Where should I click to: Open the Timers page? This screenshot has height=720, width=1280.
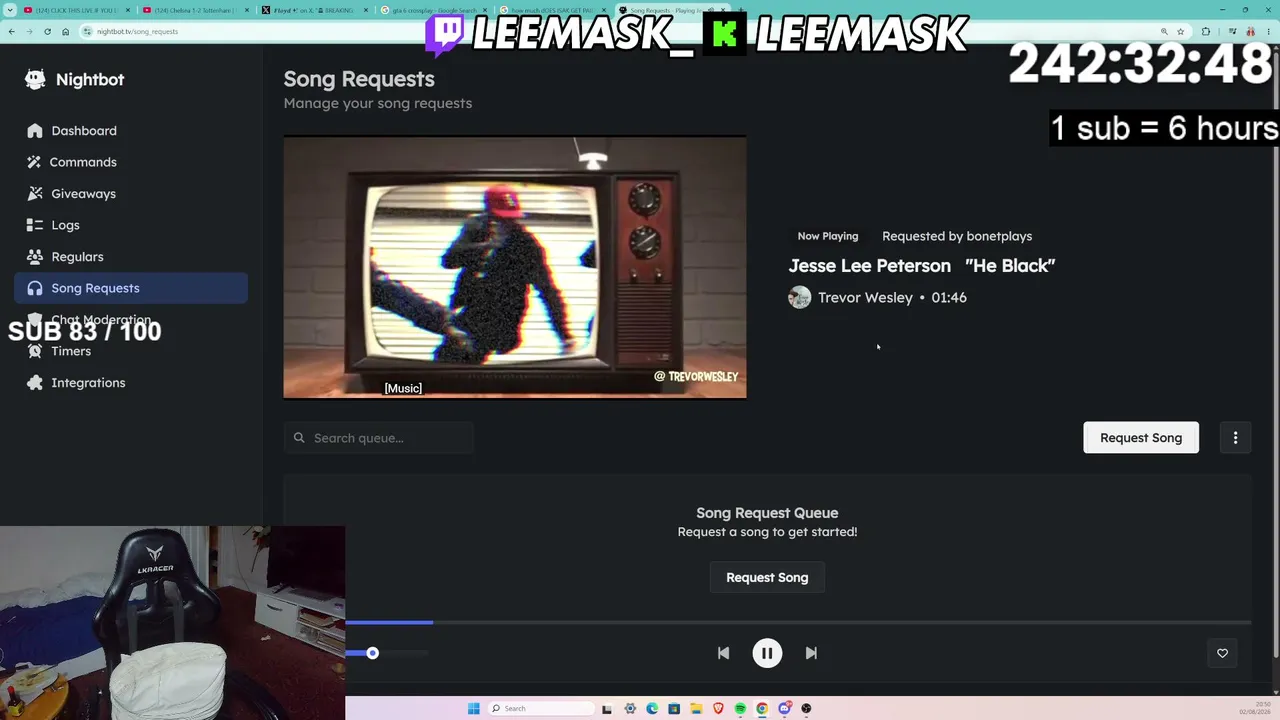tap(131, 351)
